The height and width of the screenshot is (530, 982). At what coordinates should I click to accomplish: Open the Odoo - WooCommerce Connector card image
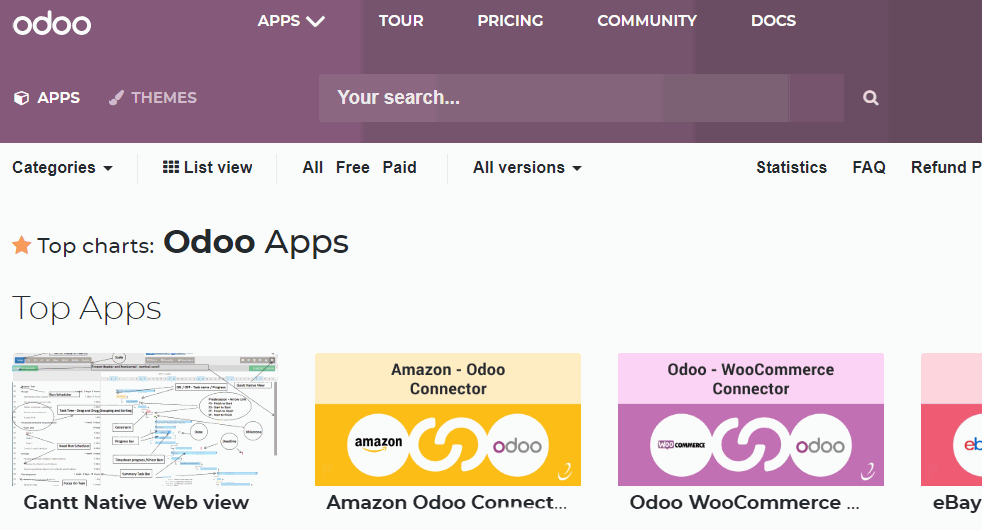(x=751, y=419)
